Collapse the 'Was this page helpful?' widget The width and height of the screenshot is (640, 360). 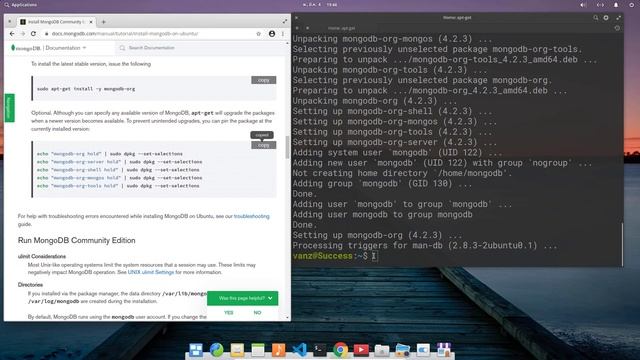tap(270, 298)
